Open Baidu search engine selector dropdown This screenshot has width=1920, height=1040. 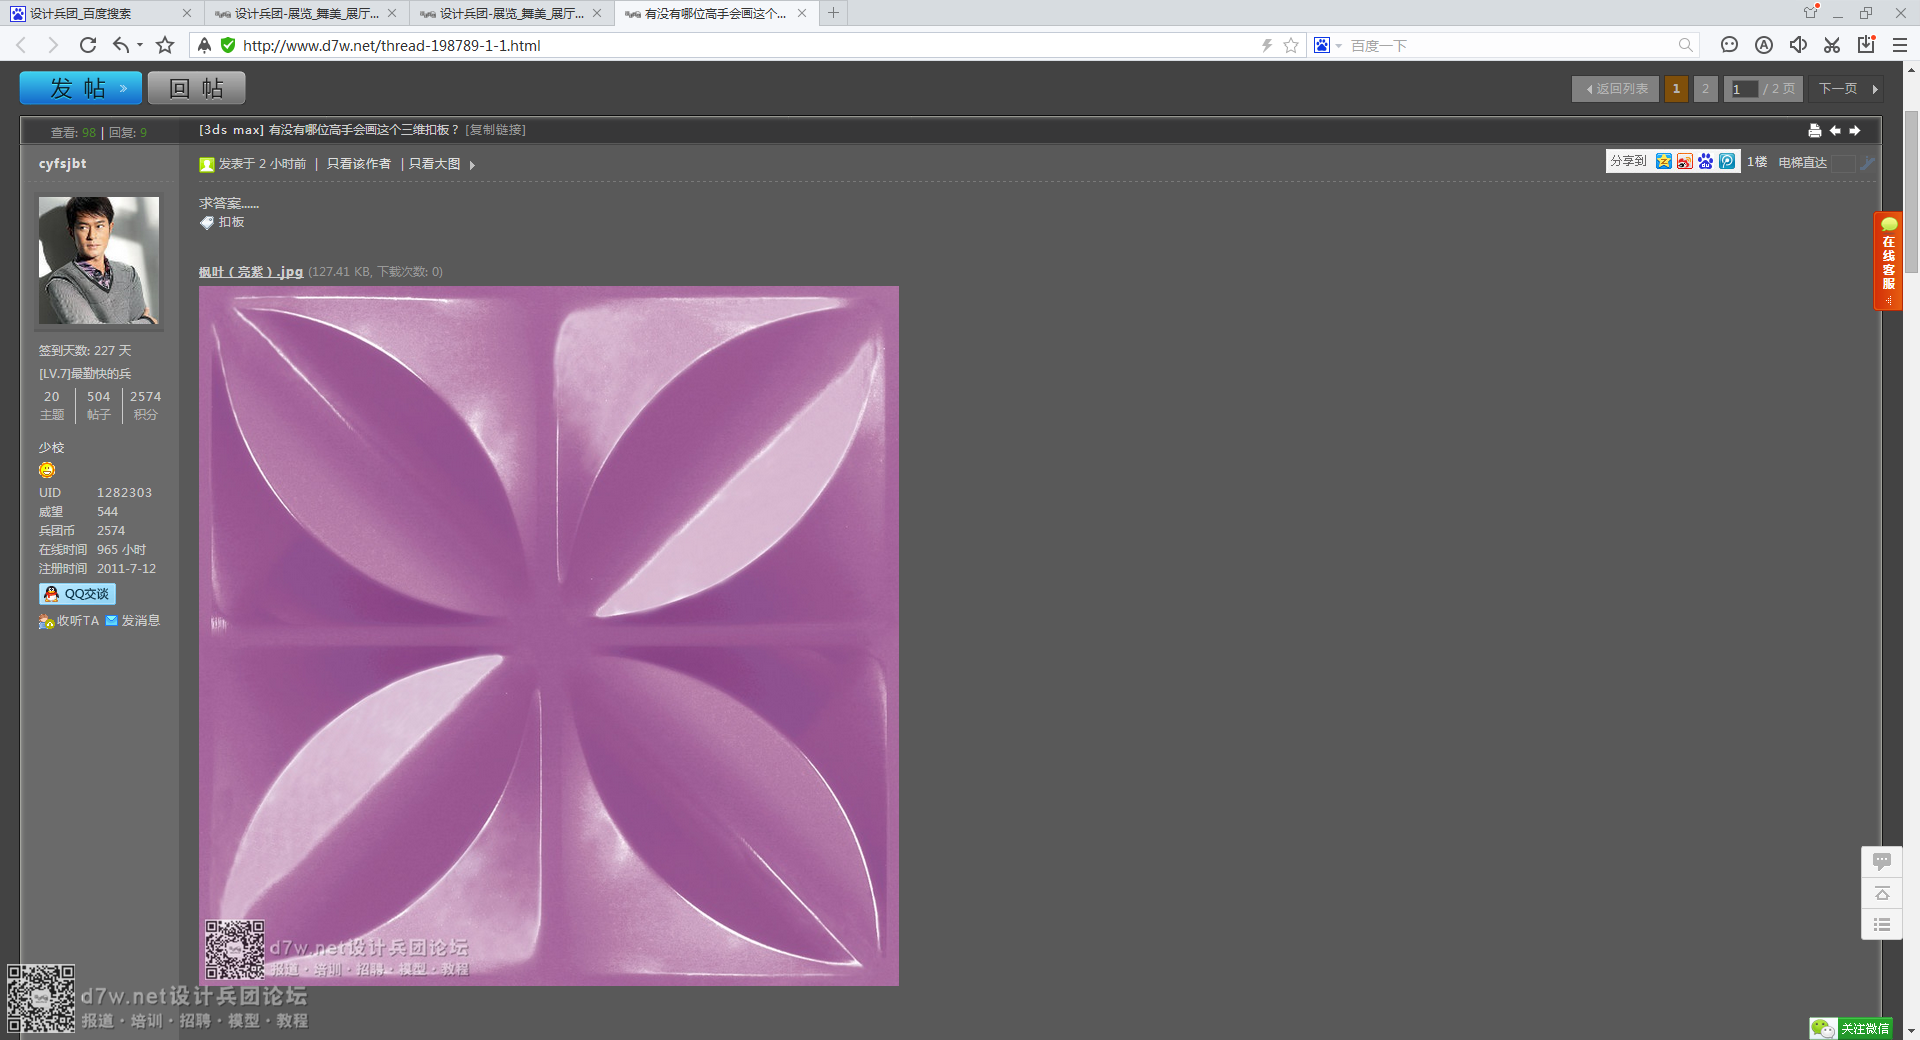[1328, 45]
